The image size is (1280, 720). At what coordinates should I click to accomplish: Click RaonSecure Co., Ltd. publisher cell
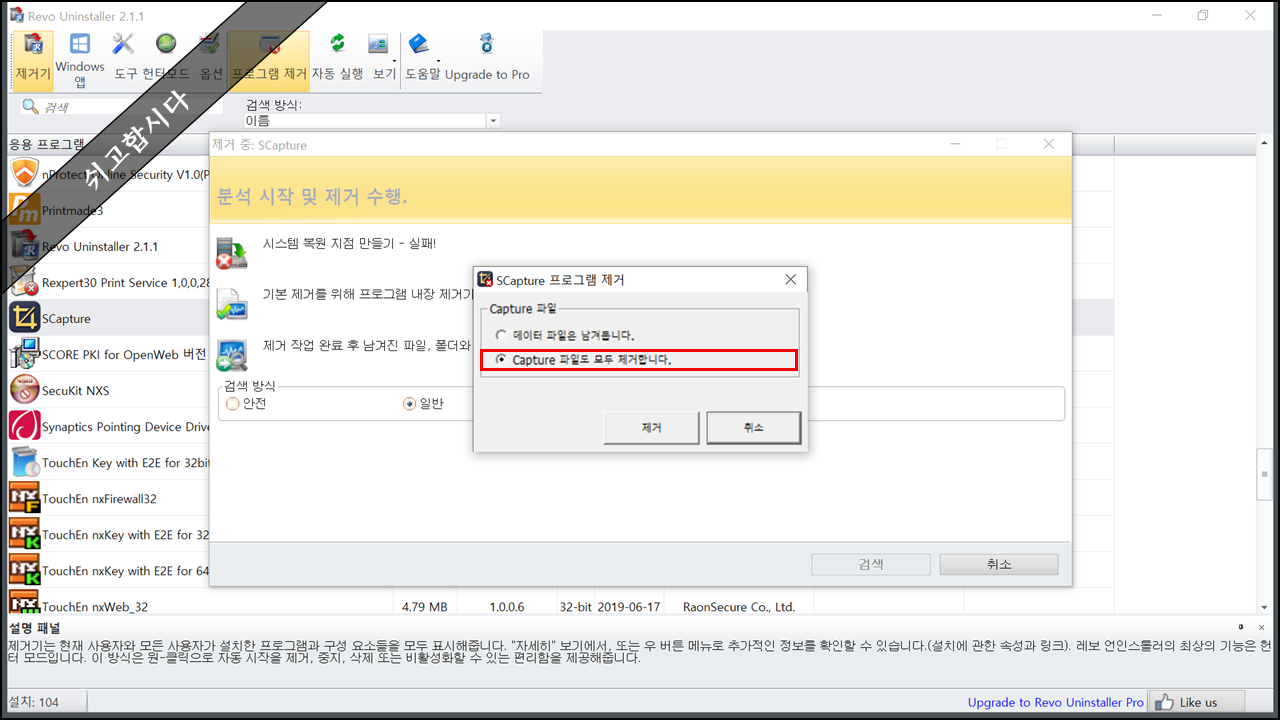(x=739, y=606)
